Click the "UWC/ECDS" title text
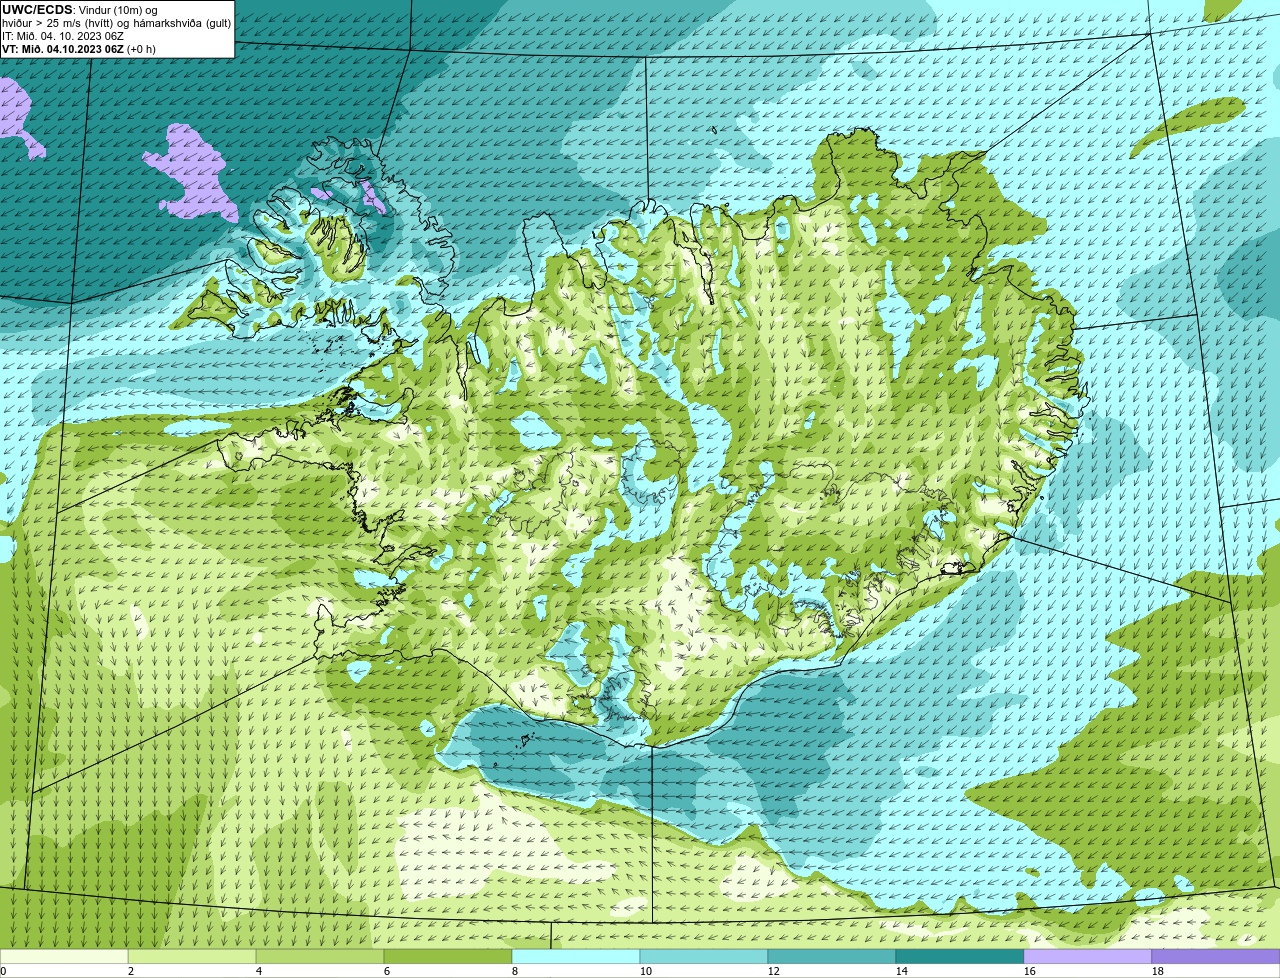The image size is (1280, 978). pyautogui.click(x=37, y=10)
